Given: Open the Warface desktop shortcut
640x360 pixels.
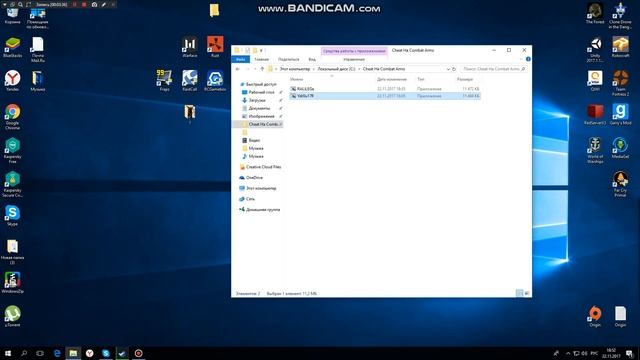Looking at the screenshot, I should pos(189,47).
